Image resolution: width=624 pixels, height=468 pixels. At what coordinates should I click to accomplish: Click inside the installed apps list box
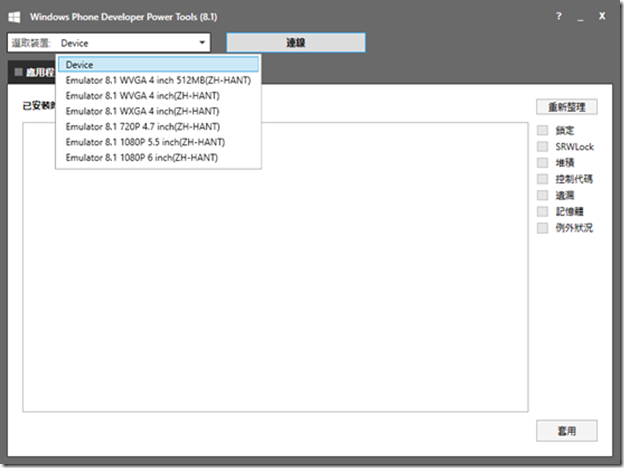pos(275,267)
